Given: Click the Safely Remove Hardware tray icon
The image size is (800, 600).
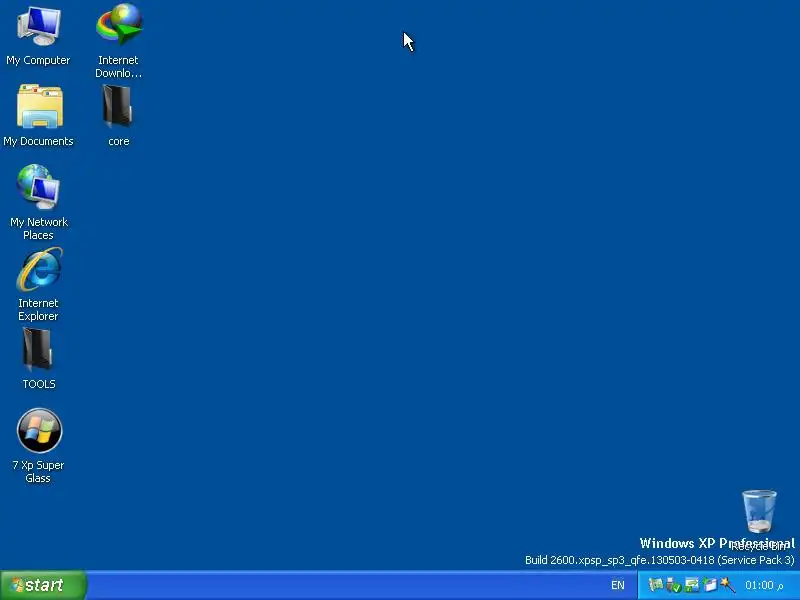Looking at the screenshot, I should coord(673,585).
